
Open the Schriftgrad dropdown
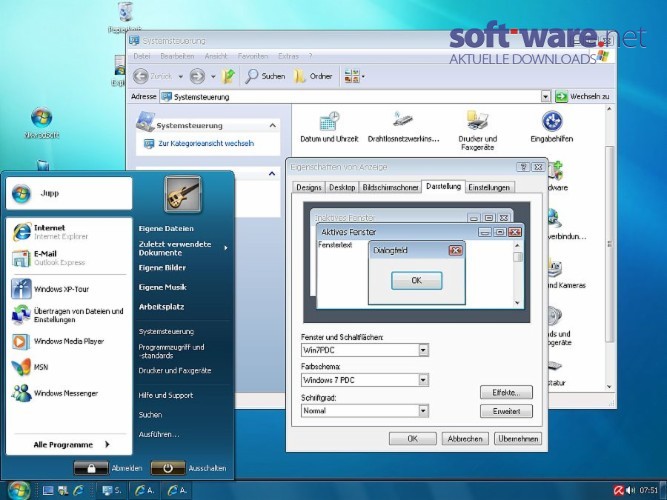[x=423, y=411]
